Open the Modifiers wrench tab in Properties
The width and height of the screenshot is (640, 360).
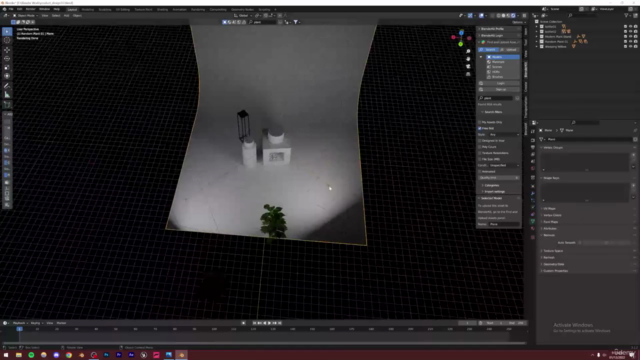click(533, 193)
